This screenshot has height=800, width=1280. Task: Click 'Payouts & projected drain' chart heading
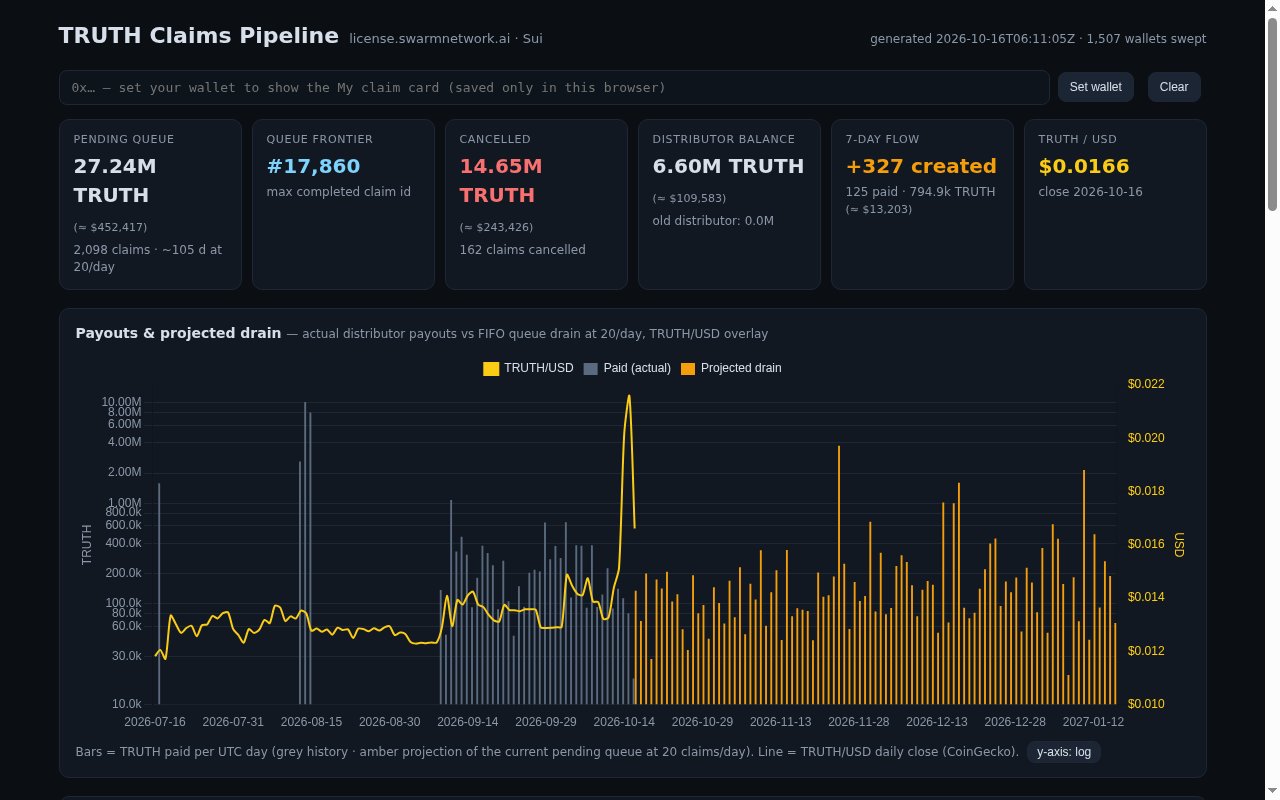click(178, 333)
